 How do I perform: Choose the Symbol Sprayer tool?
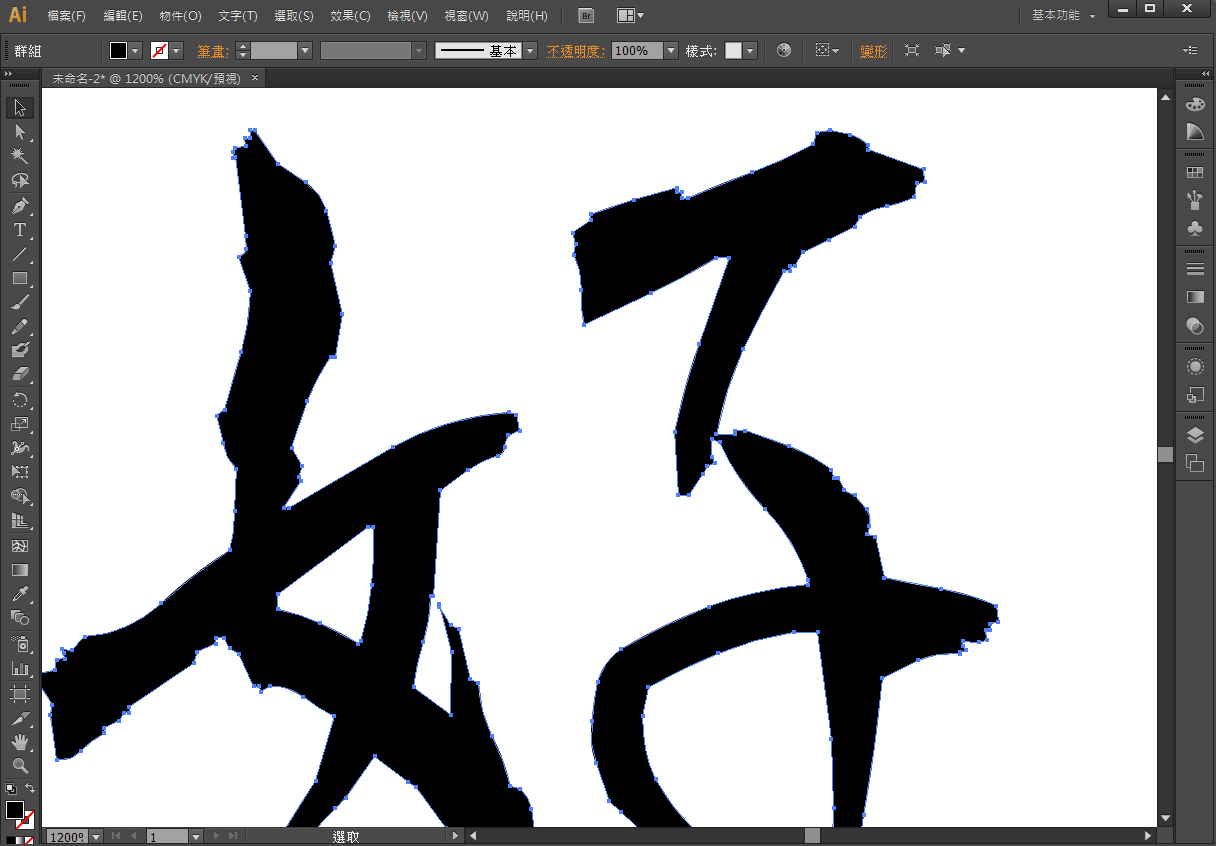[20, 643]
